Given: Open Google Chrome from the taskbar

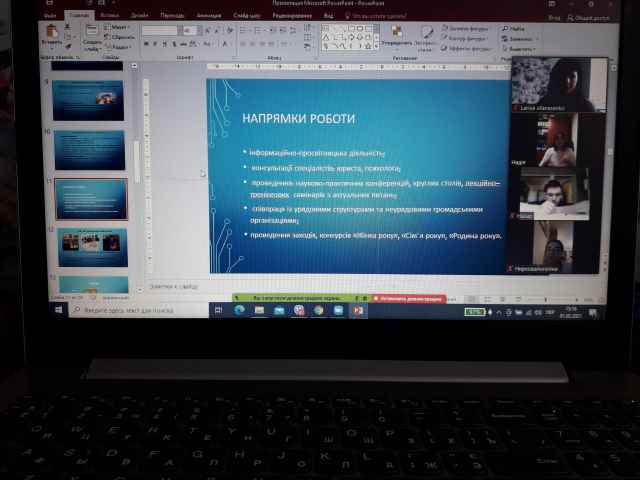Looking at the screenshot, I should (x=318, y=311).
